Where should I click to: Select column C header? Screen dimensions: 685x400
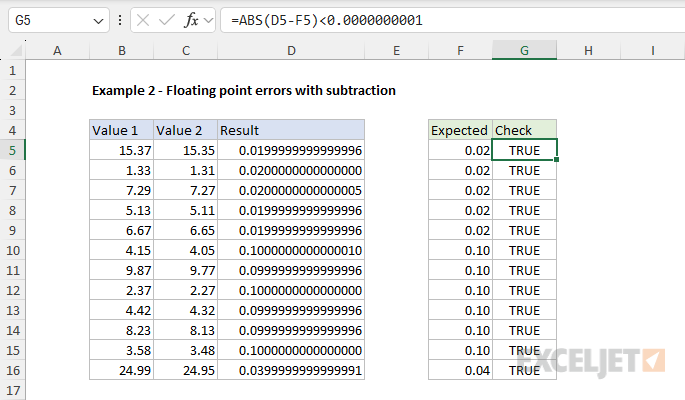pos(186,51)
